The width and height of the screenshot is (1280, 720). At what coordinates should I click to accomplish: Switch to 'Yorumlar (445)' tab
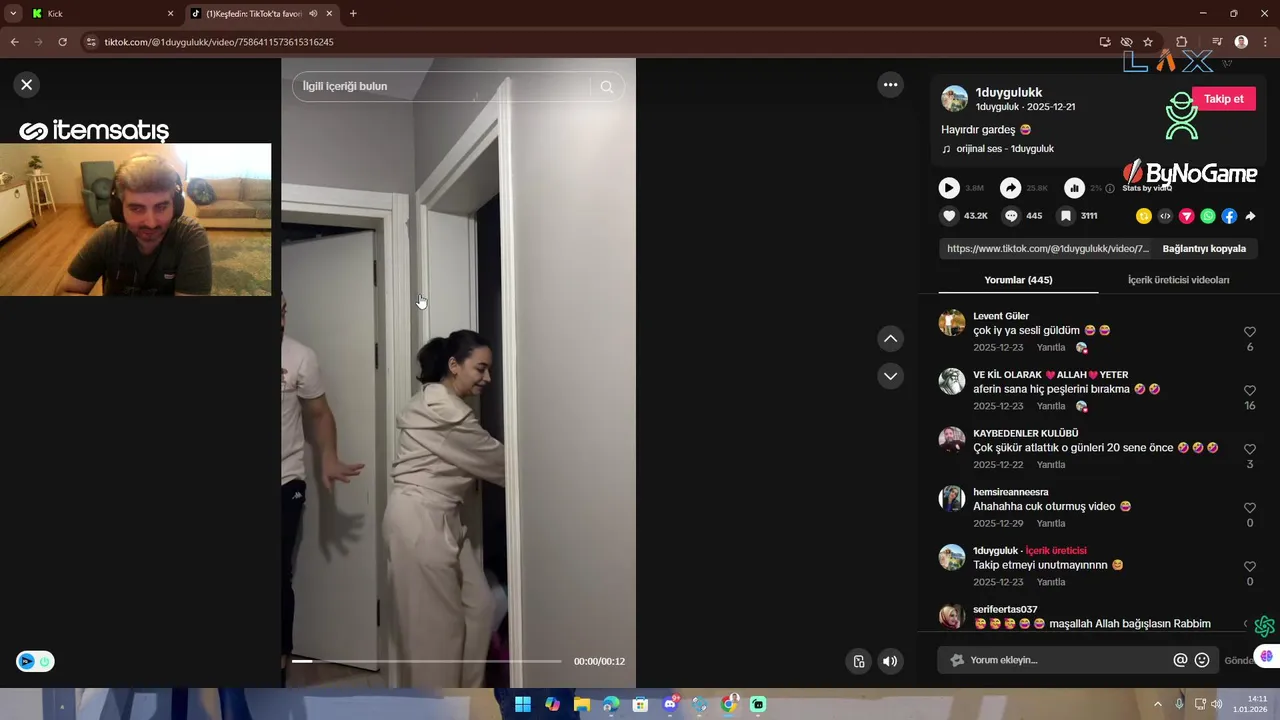(x=1018, y=280)
